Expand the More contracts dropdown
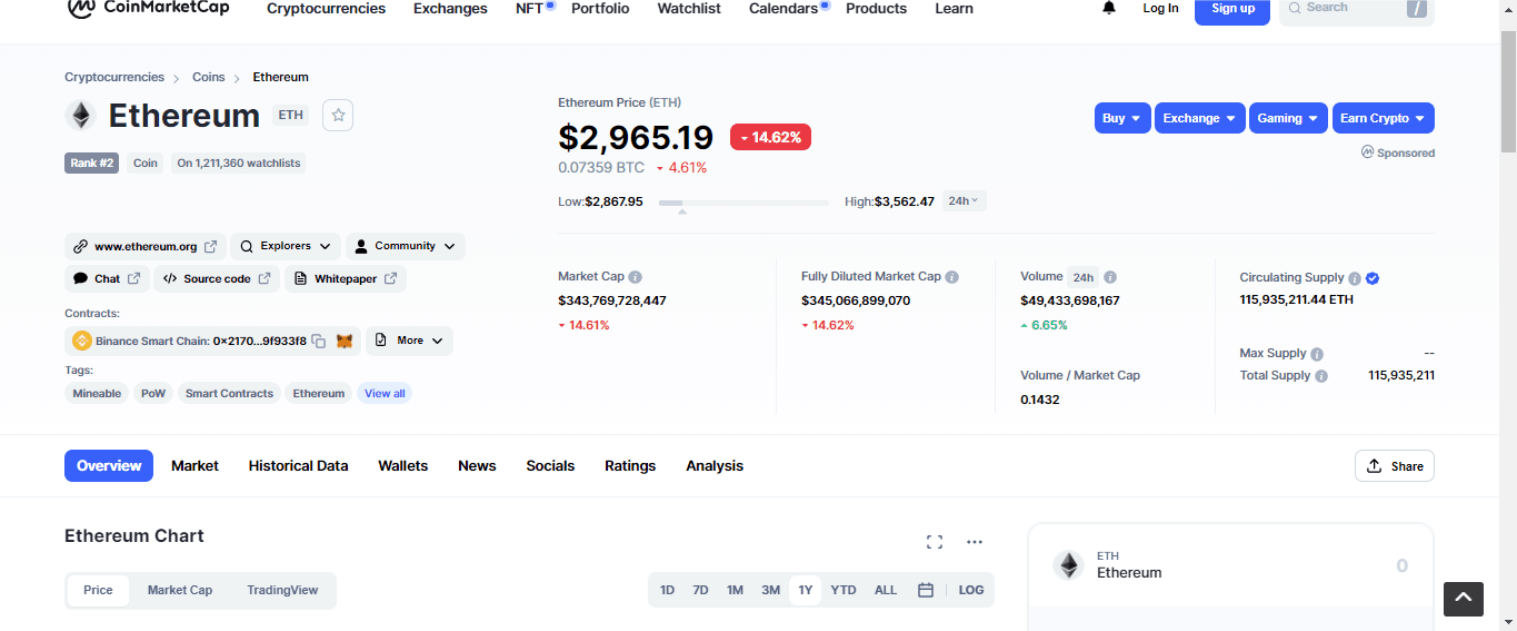The width and height of the screenshot is (1517, 631). pos(409,341)
